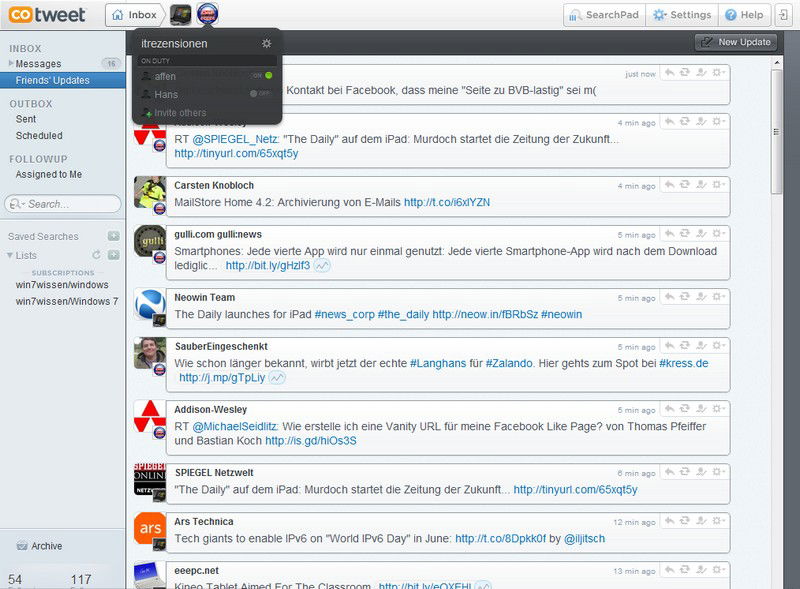Click the sidebar Search field

[x=63, y=204]
